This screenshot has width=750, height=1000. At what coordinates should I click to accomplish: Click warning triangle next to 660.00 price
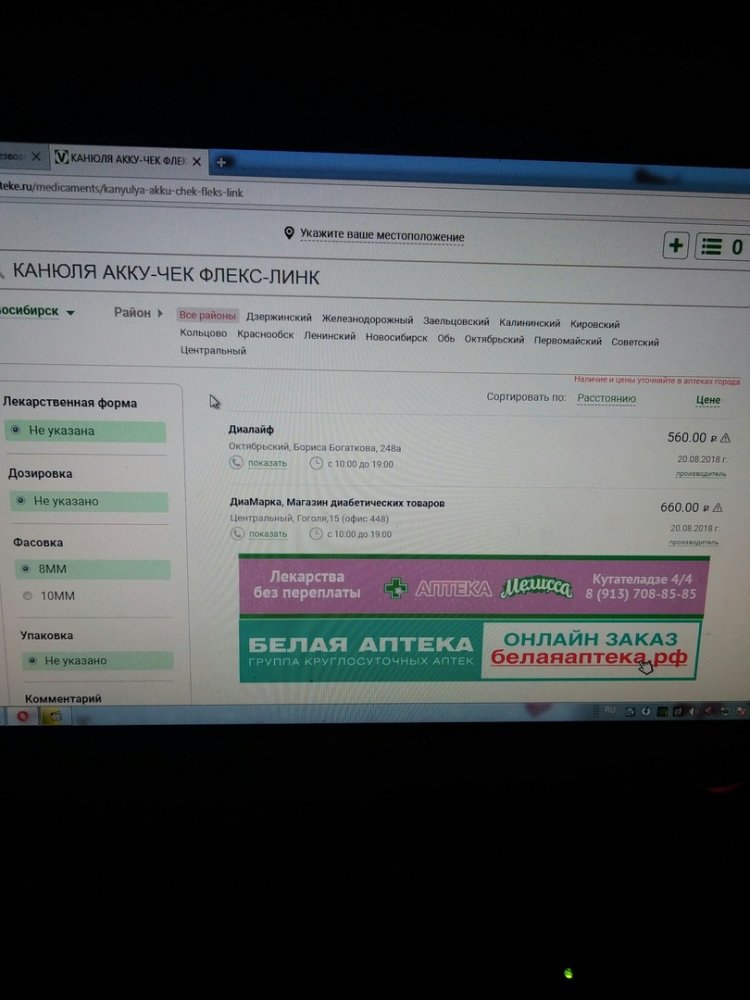click(722, 508)
